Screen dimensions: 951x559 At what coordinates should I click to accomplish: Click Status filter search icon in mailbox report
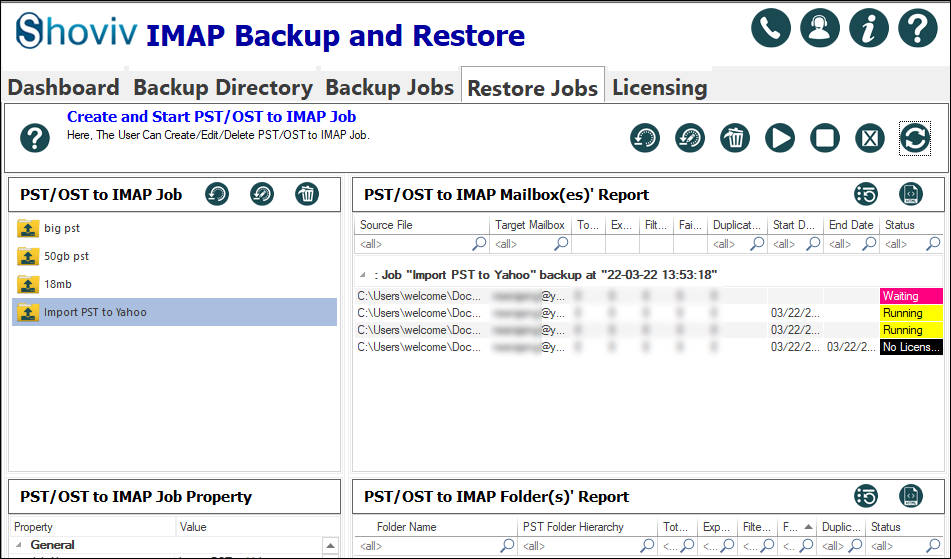click(933, 244)
